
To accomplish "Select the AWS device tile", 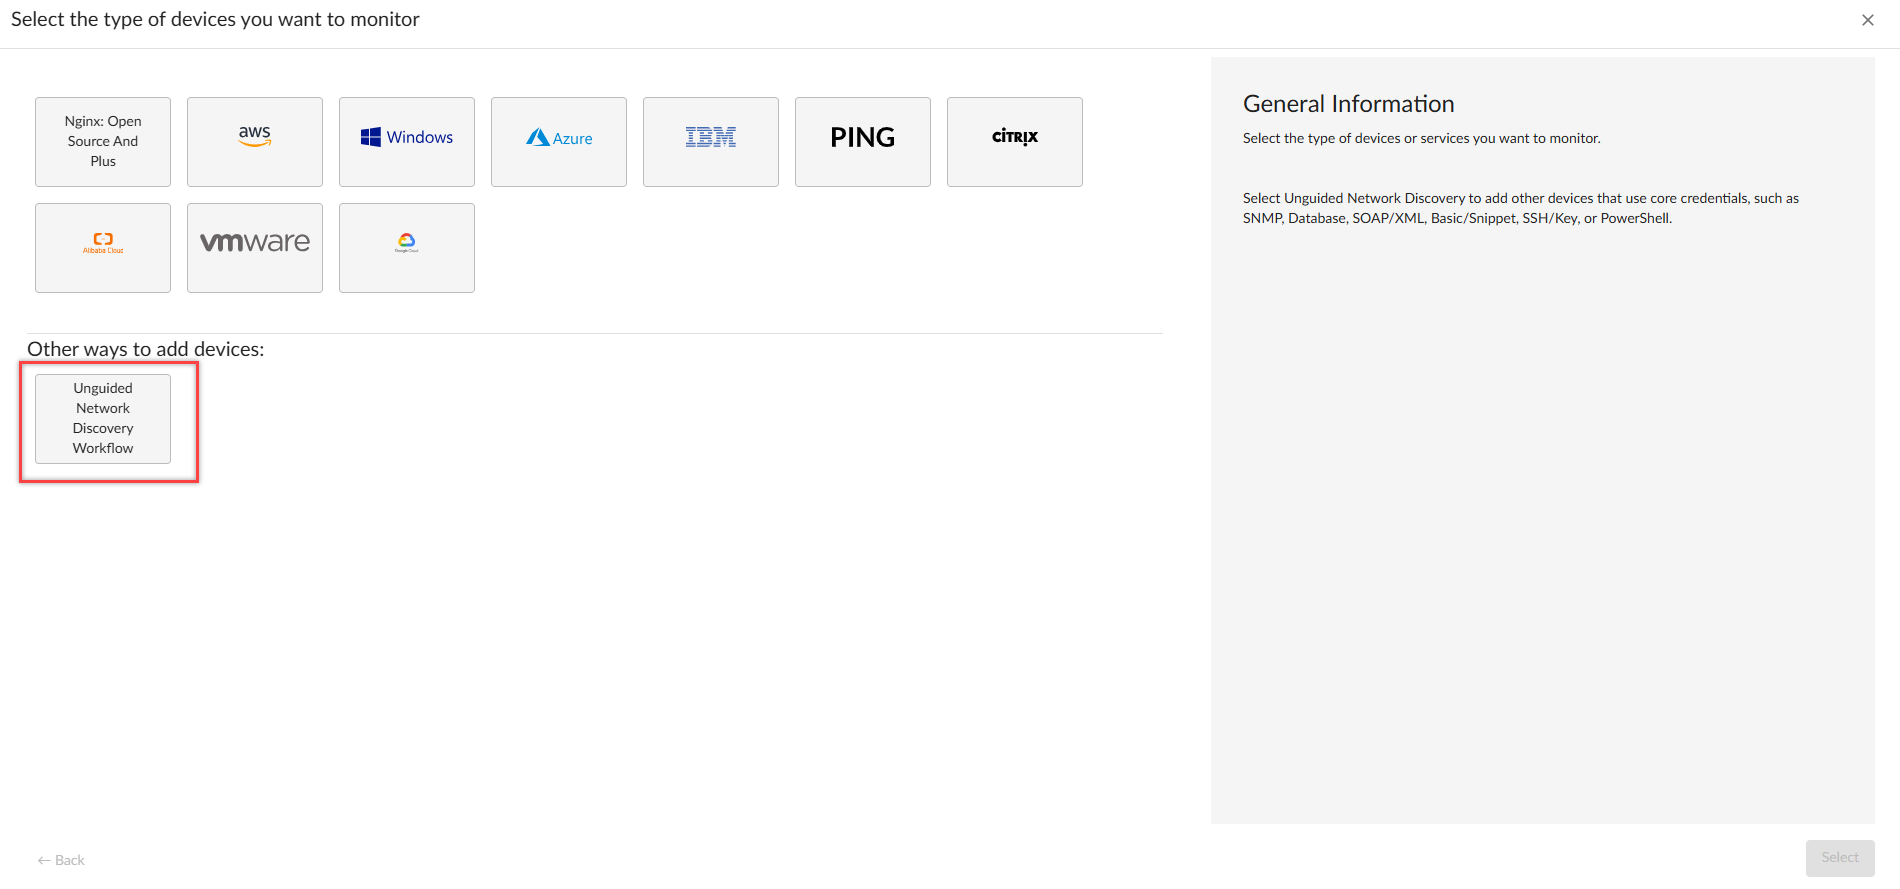I will (255, 141).
